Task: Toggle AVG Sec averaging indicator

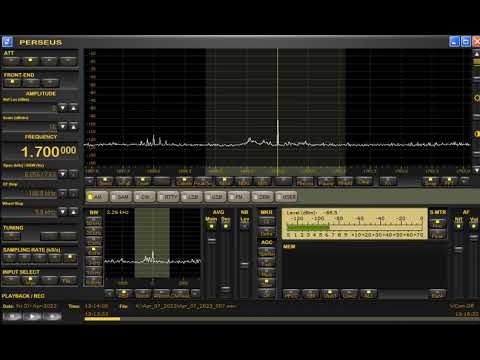Action: (x=226, y=227)
